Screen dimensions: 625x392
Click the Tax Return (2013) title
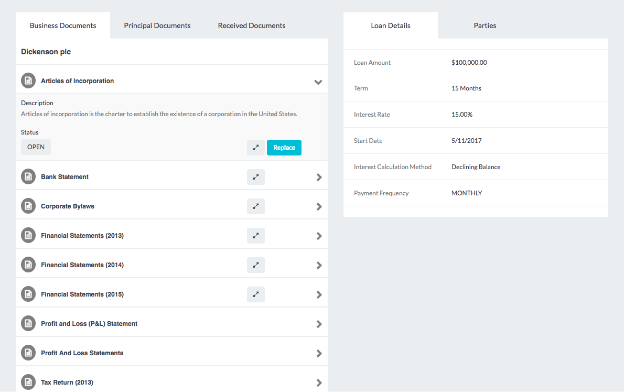(x=67, y=382)
